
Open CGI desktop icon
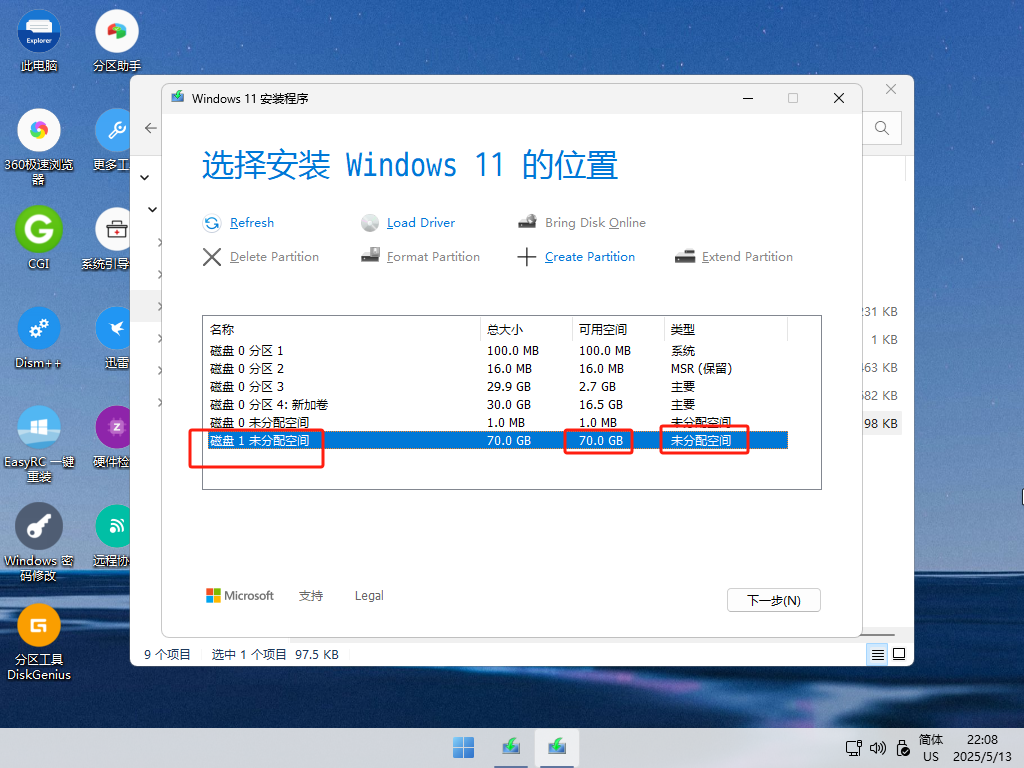click(x=39, y=238)
